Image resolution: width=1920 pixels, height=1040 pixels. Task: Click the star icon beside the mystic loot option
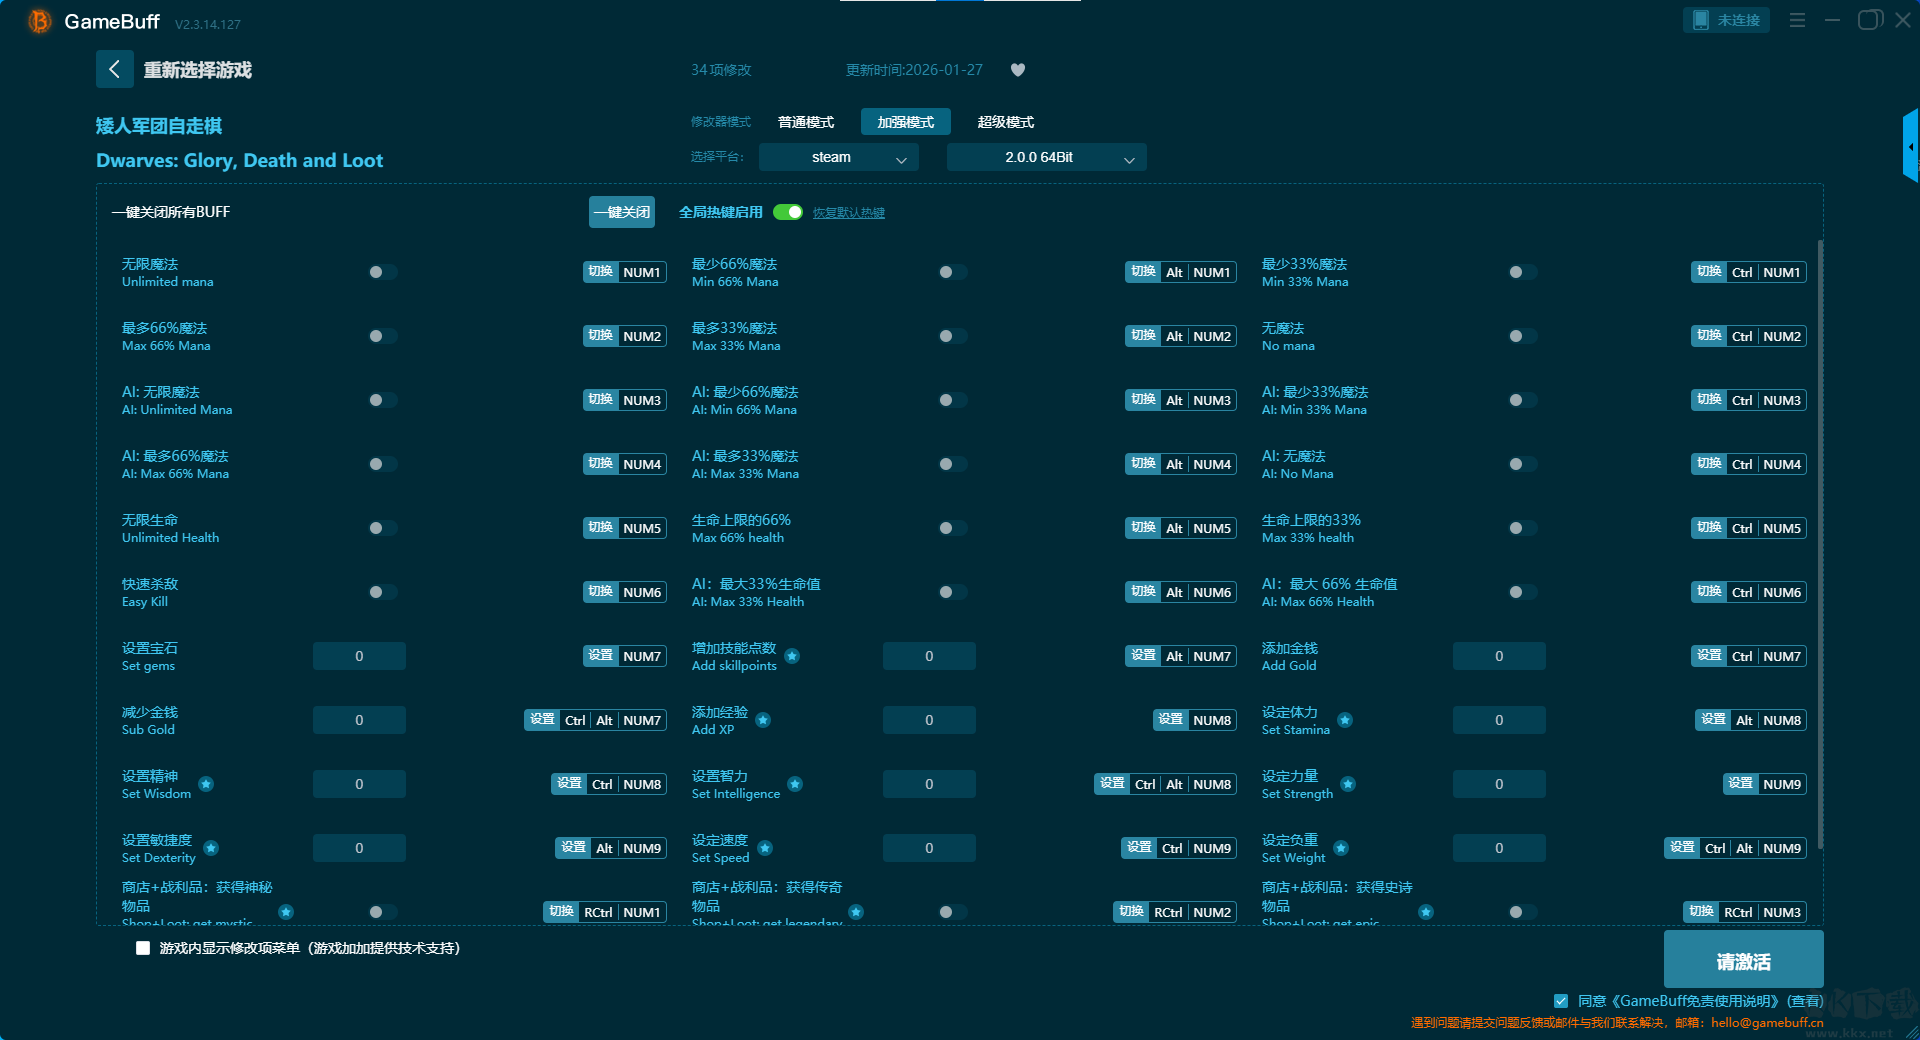tap(286, 912)
